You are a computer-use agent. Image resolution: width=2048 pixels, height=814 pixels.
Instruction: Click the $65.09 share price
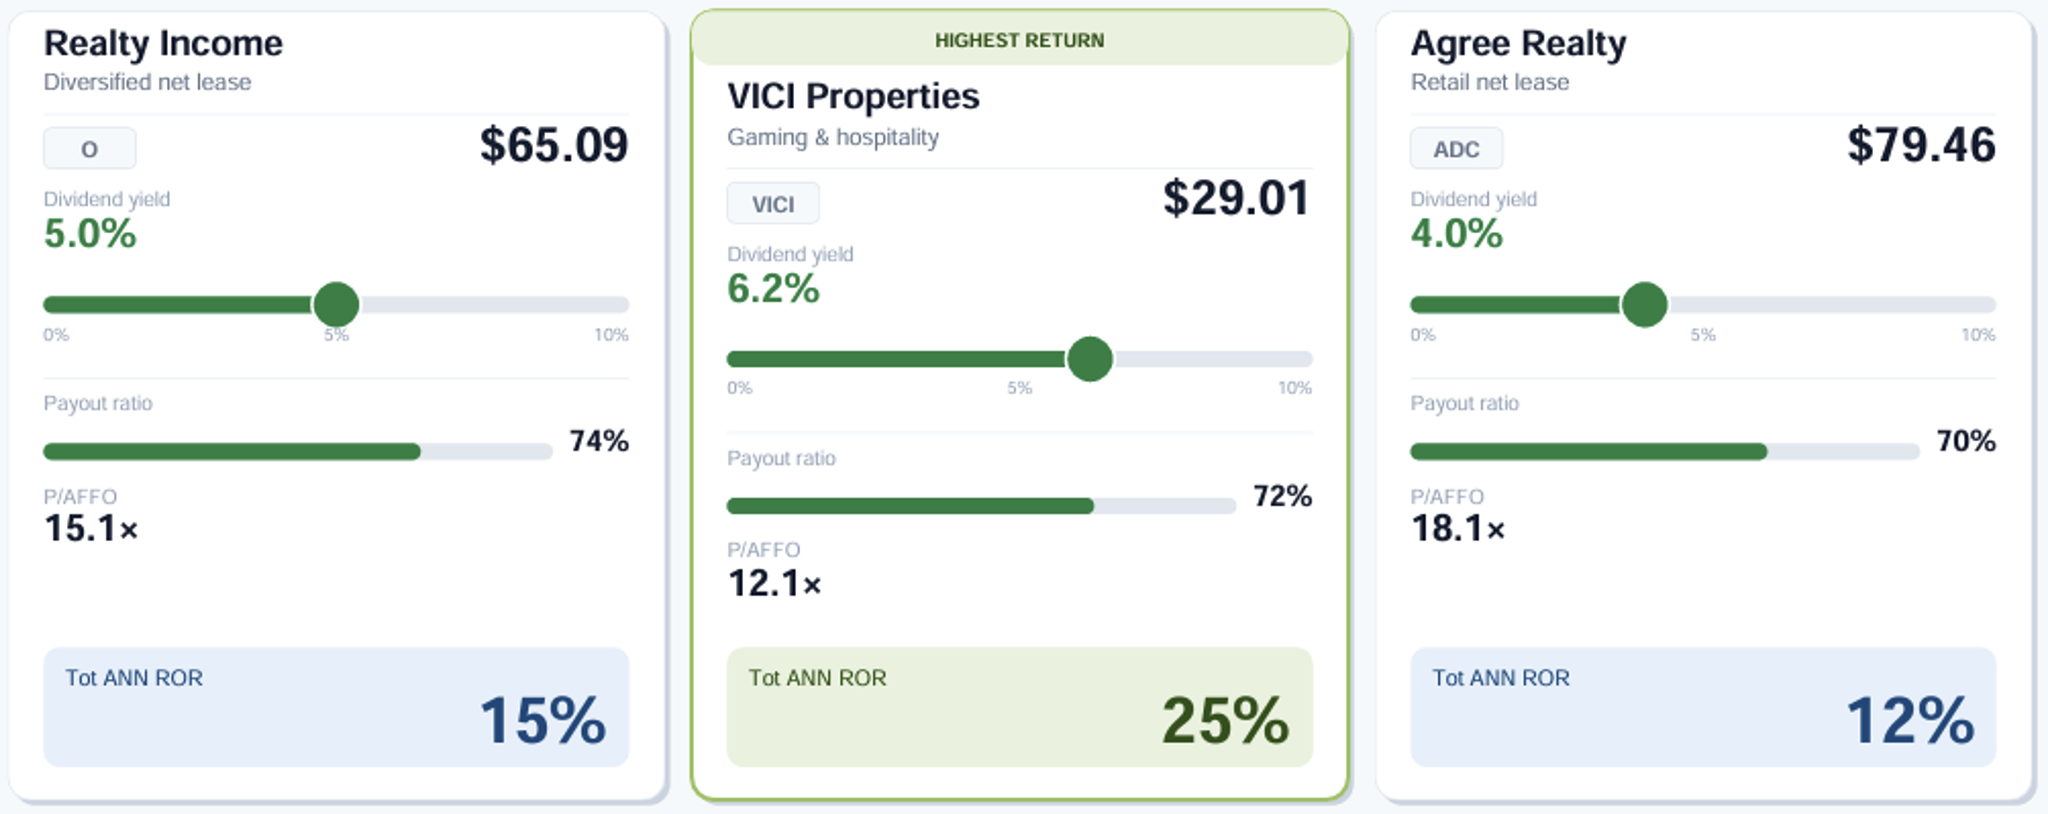554,145
